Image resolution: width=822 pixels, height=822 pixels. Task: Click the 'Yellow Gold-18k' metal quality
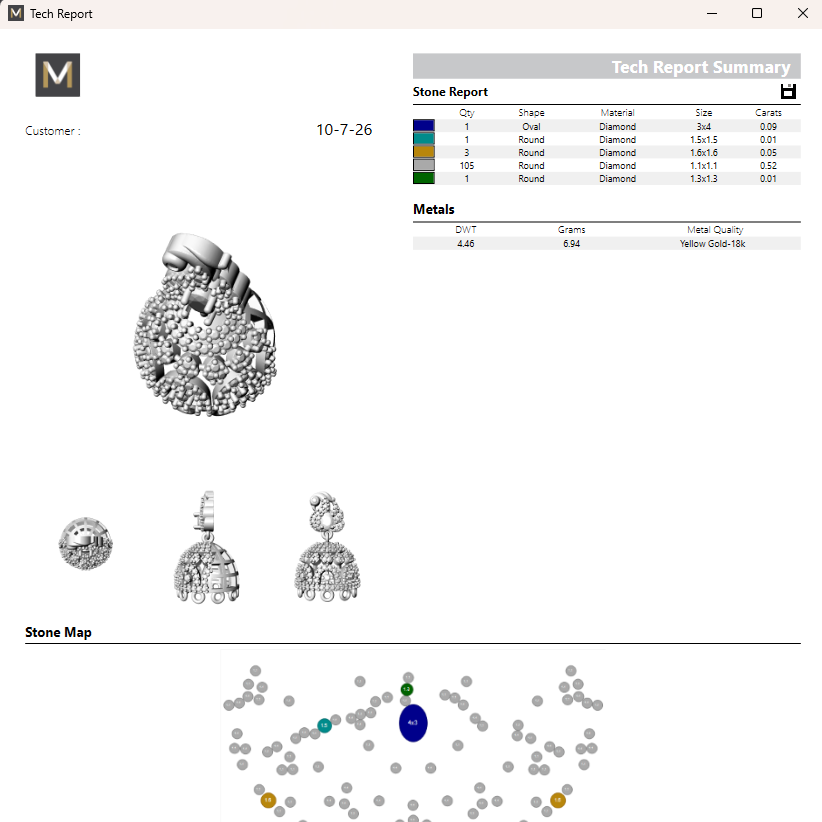(712, 244)
